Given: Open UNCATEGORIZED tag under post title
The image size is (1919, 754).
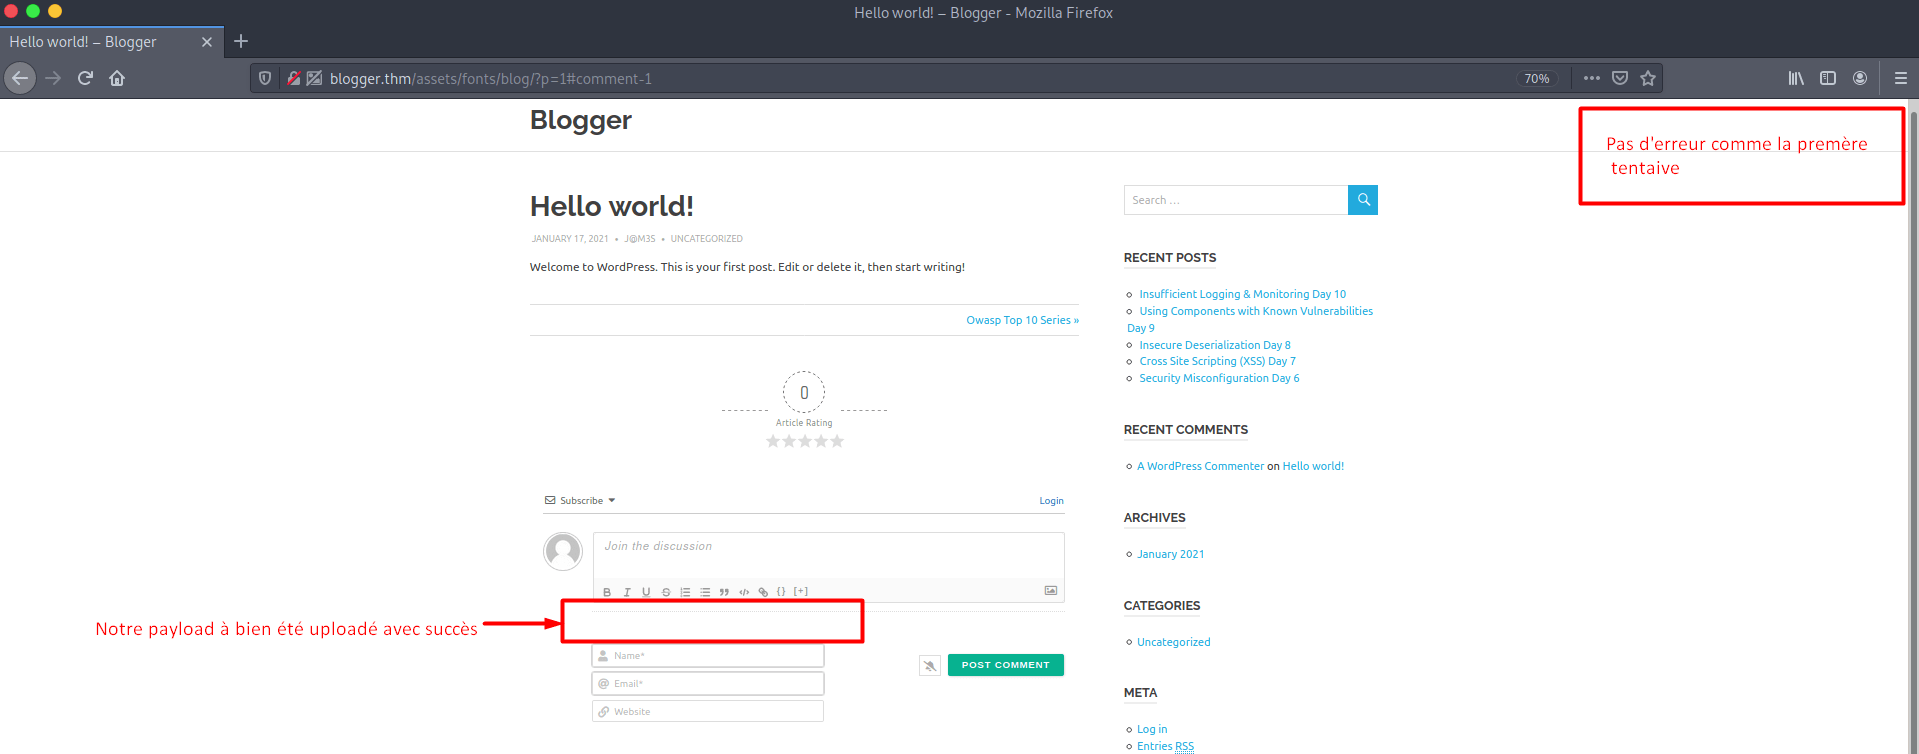Looking at the screenshot, I should (707, 239).
